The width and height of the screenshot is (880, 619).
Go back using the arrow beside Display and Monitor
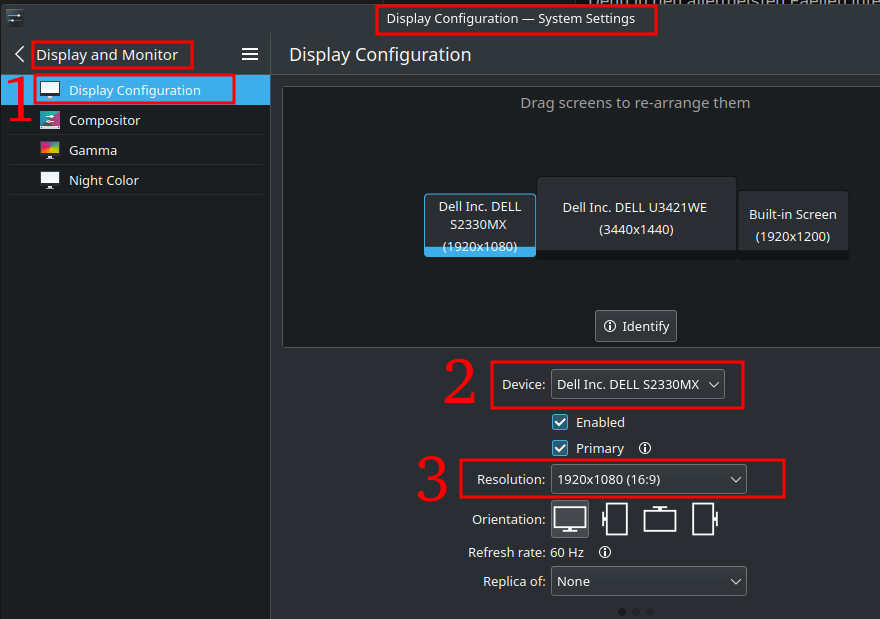coord(20,54)
